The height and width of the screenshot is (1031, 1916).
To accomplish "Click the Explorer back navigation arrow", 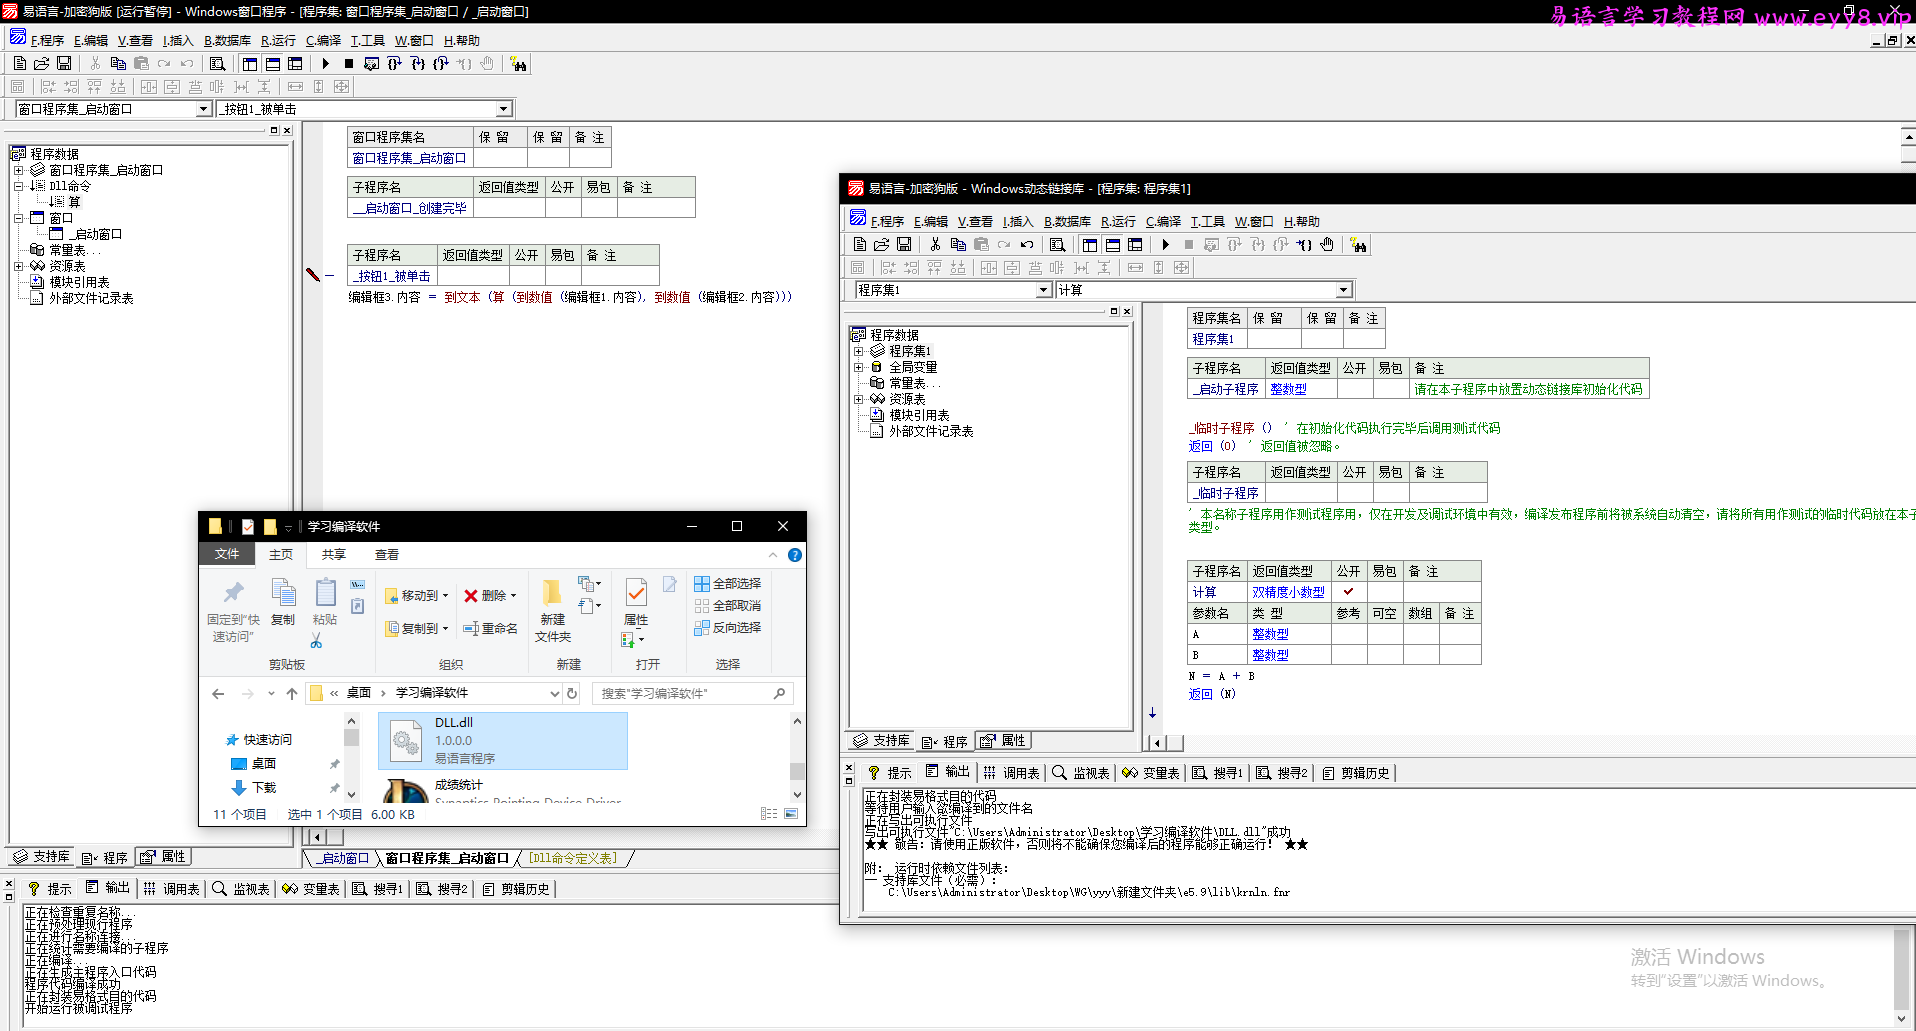I will (219, 693).
